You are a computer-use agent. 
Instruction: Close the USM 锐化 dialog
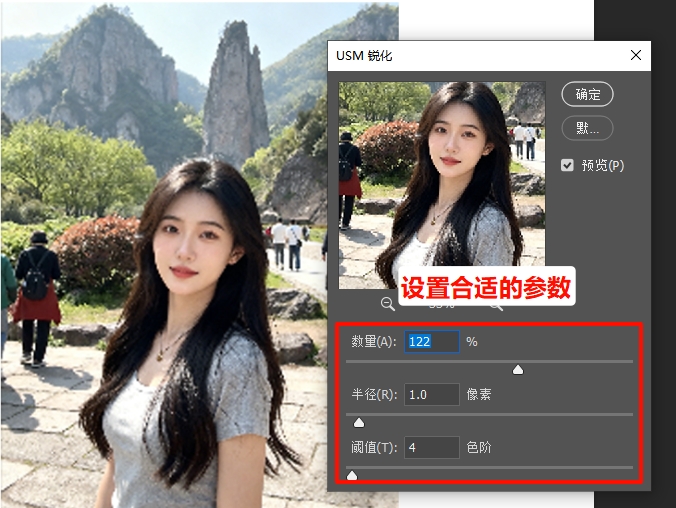pyautogui.click(x=635, y=55)
